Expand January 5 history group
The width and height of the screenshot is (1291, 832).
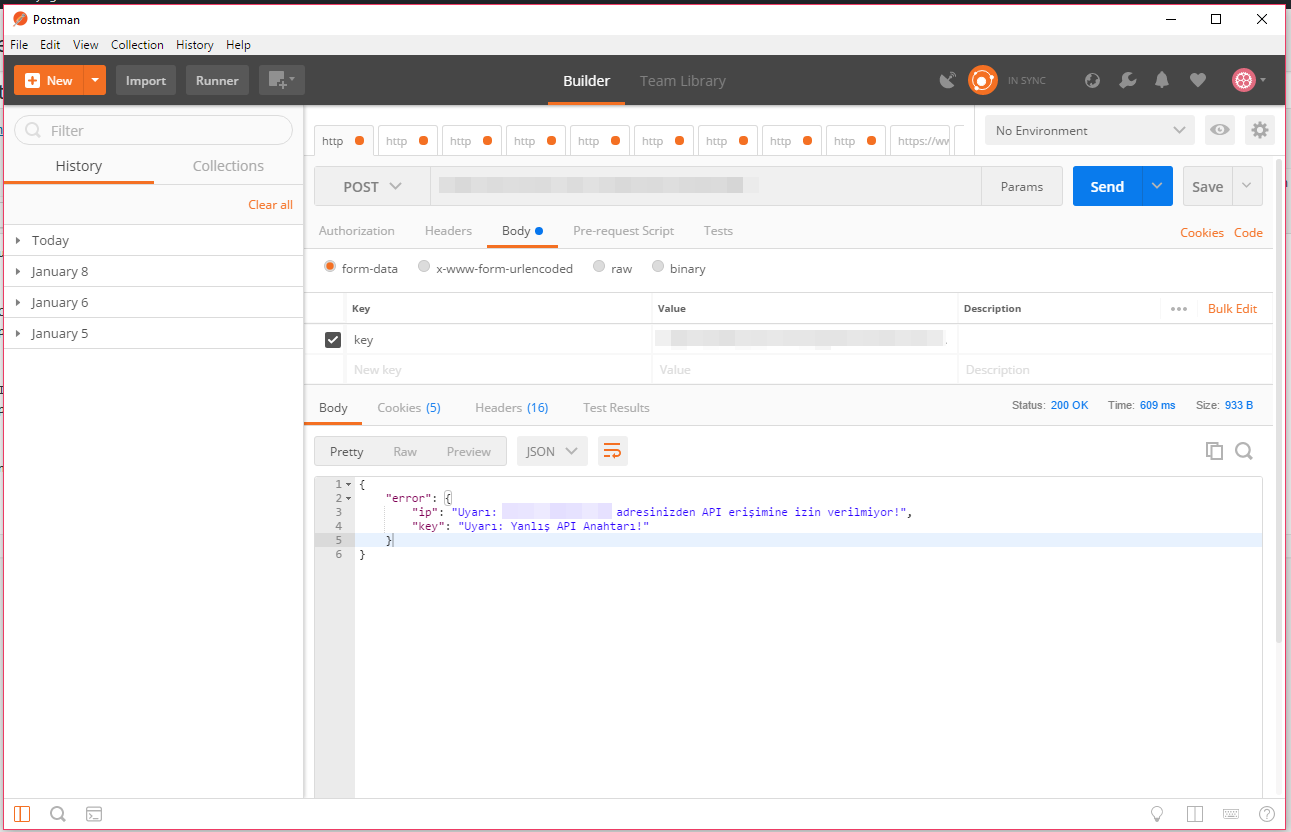coord(153,333)
